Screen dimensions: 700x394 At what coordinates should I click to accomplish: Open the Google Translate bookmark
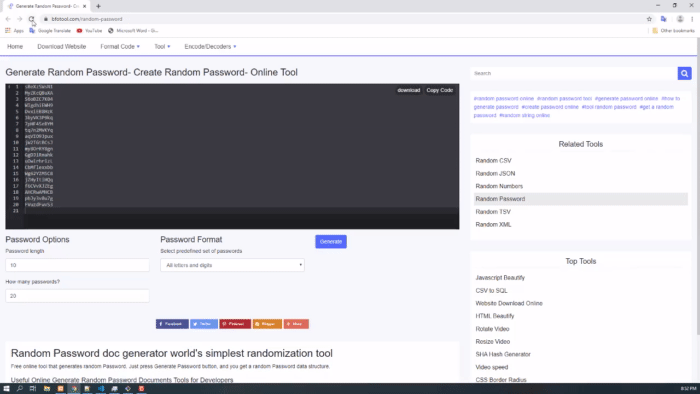pos(50,31)
